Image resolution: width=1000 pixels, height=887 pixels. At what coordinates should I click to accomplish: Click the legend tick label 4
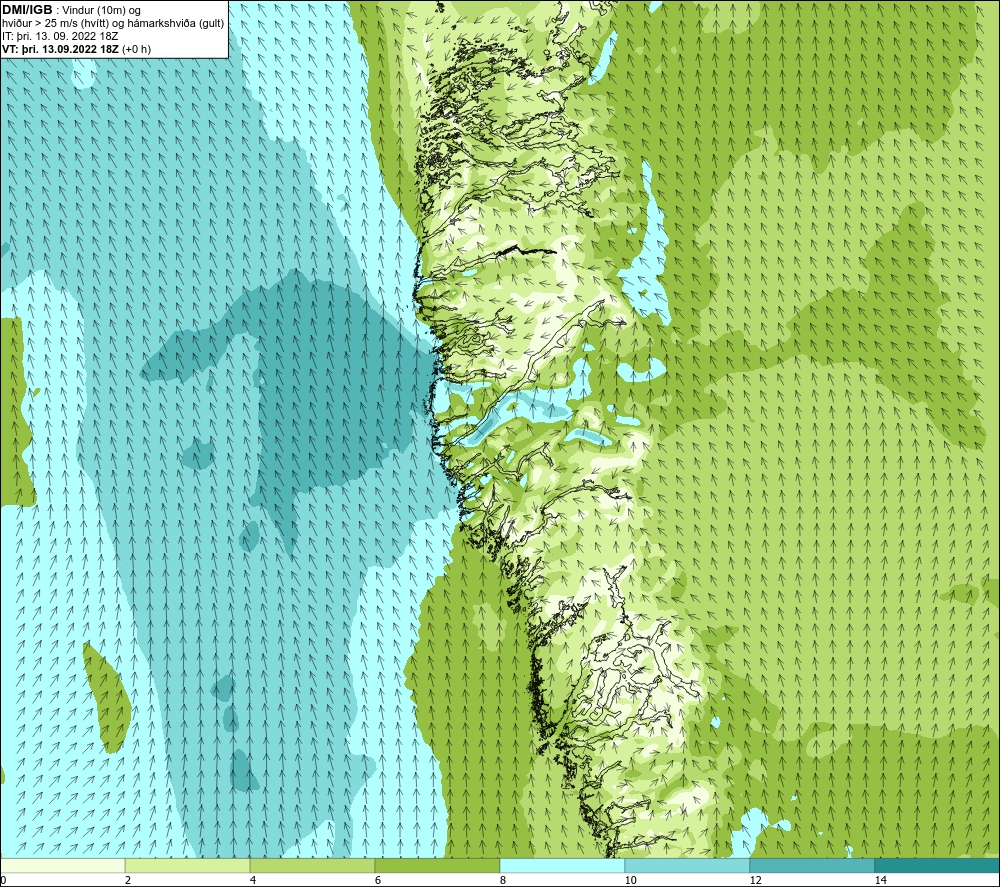pos(253,880)
